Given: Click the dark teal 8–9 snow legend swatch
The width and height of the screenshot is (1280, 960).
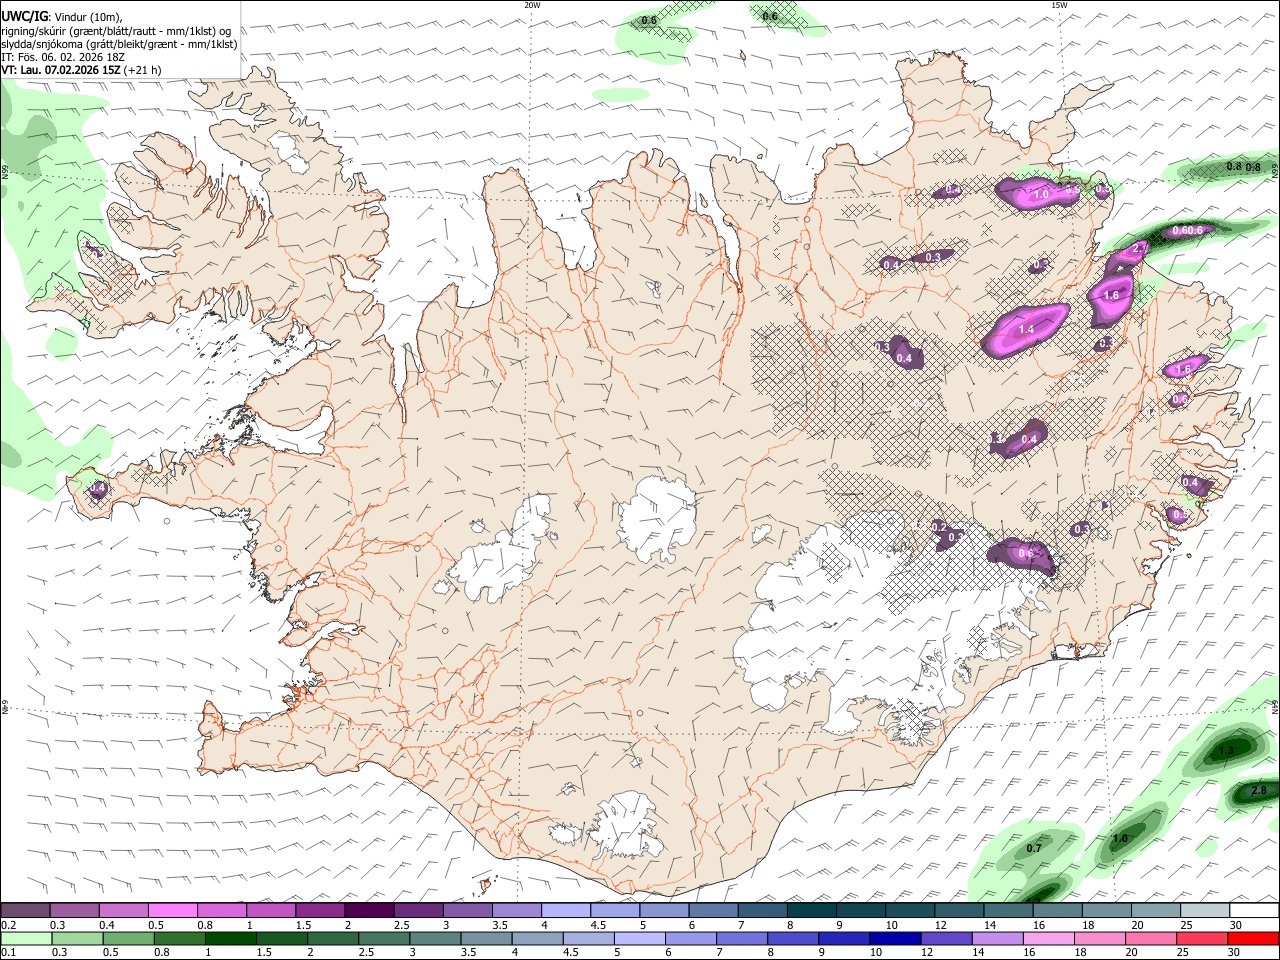Looking at the screenshot, I should [x=810, y=911].
